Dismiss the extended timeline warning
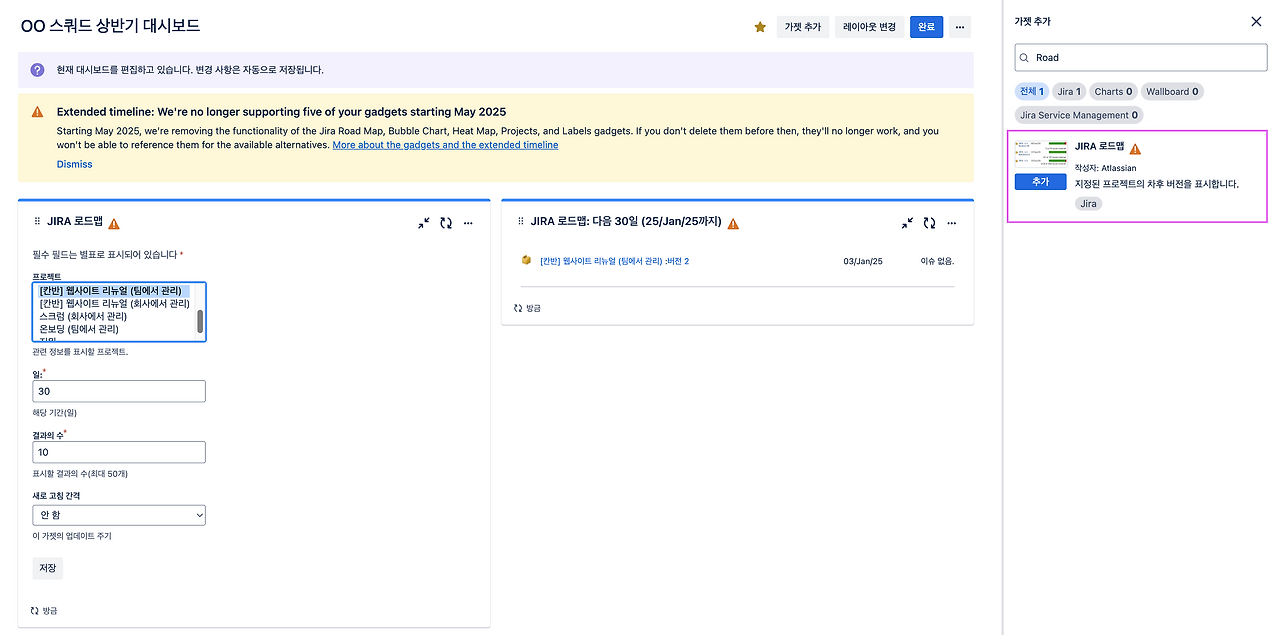 pos(74,164)
